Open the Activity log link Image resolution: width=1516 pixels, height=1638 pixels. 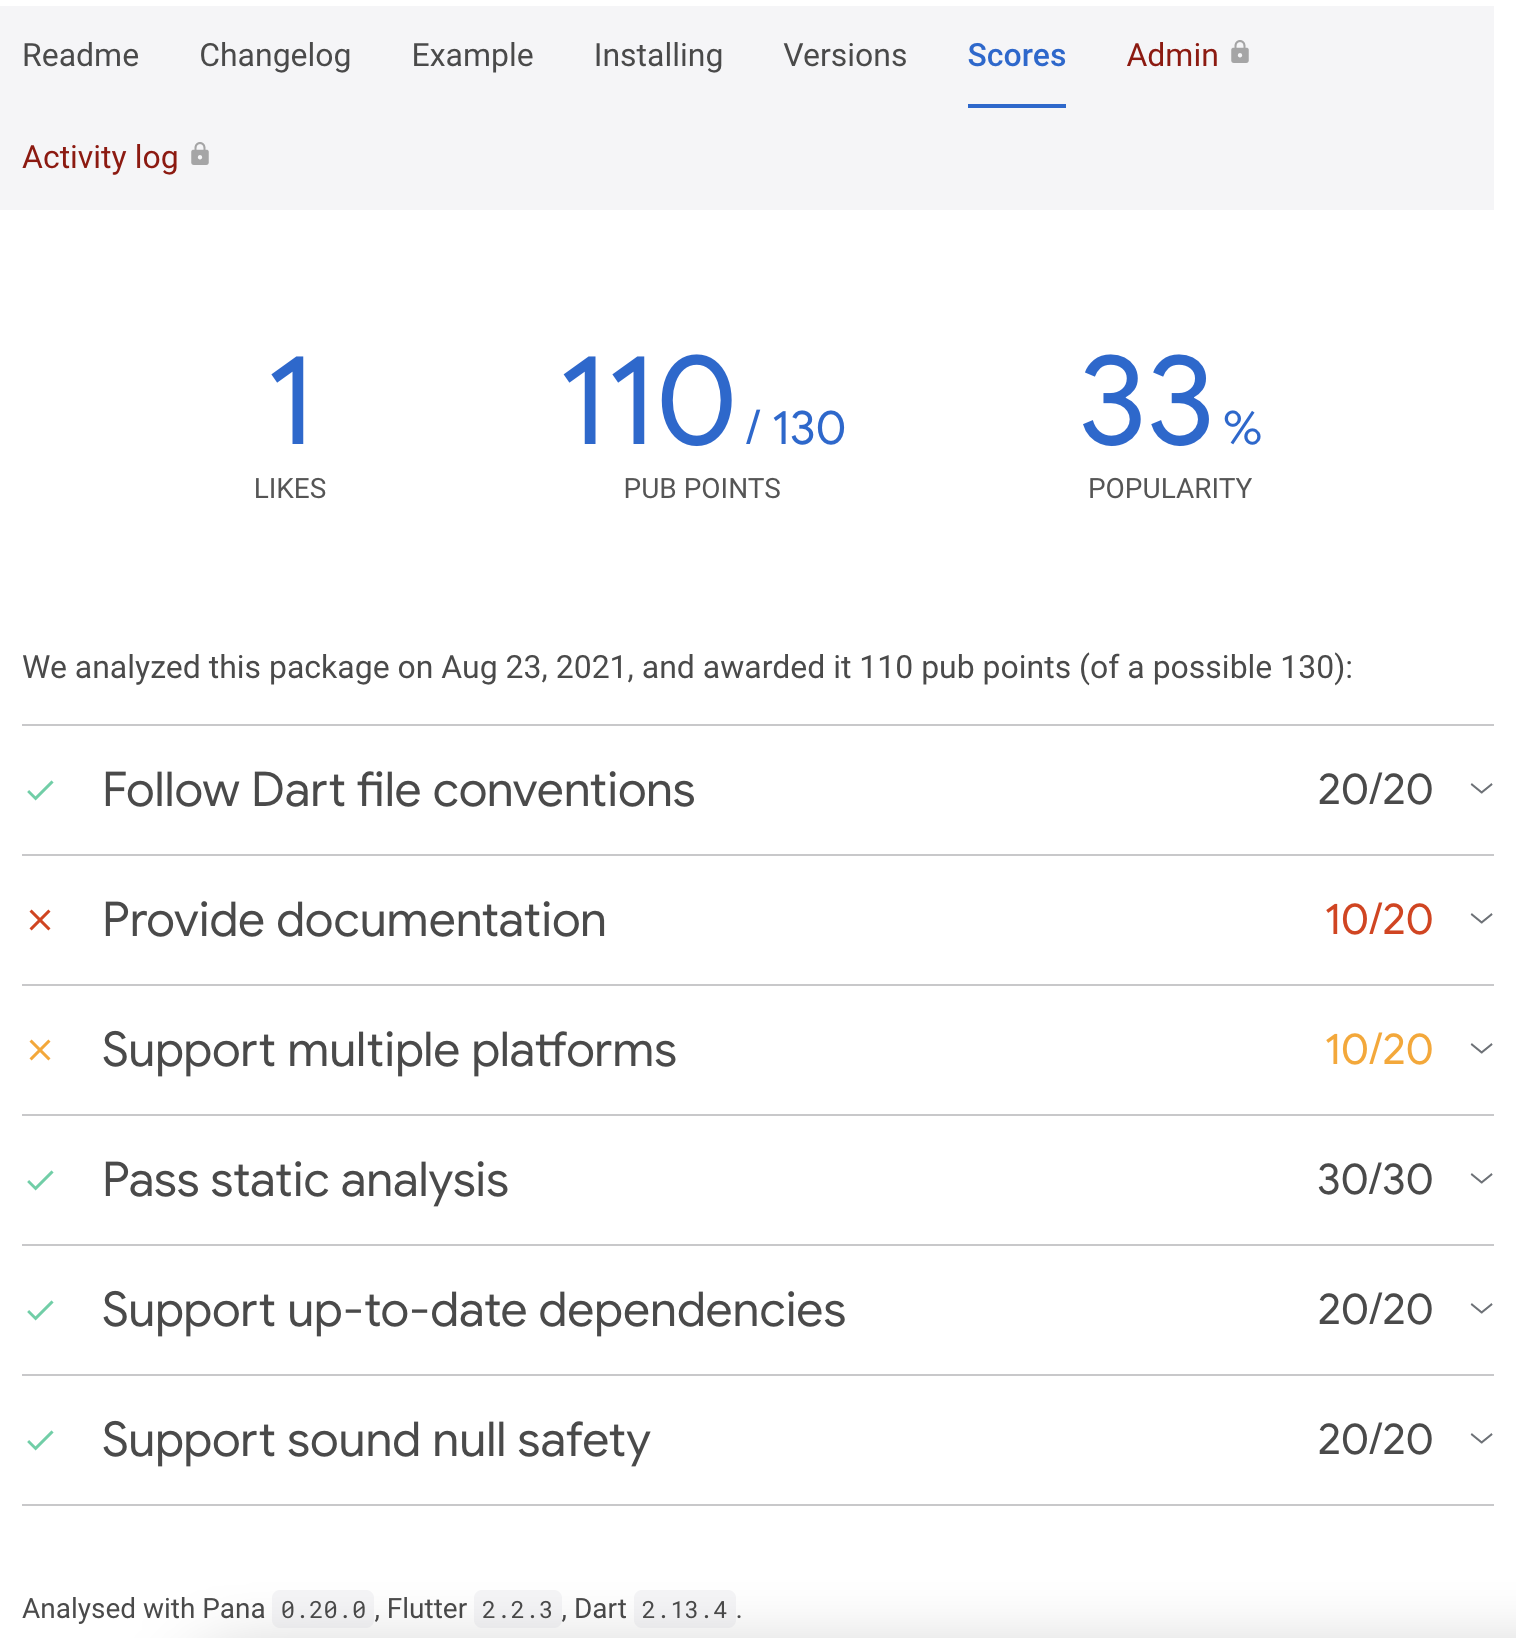click(100, 158)
